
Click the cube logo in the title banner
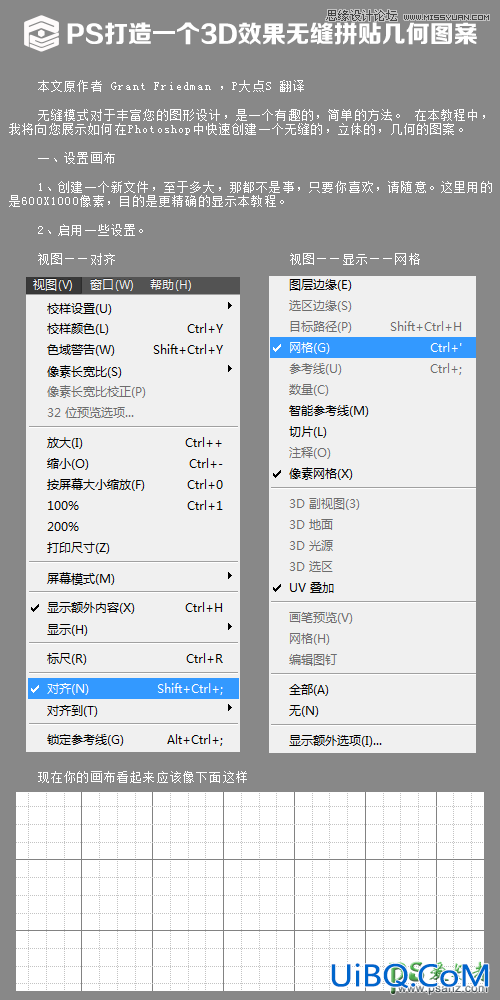coord(43,34)
